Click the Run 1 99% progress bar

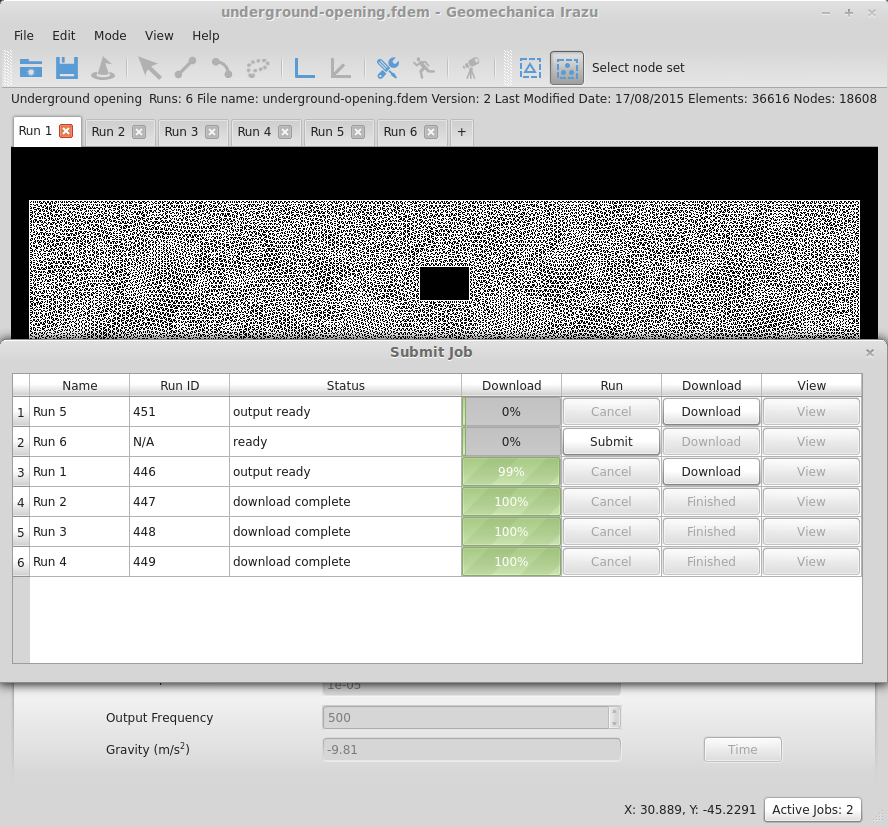point(511,472)
